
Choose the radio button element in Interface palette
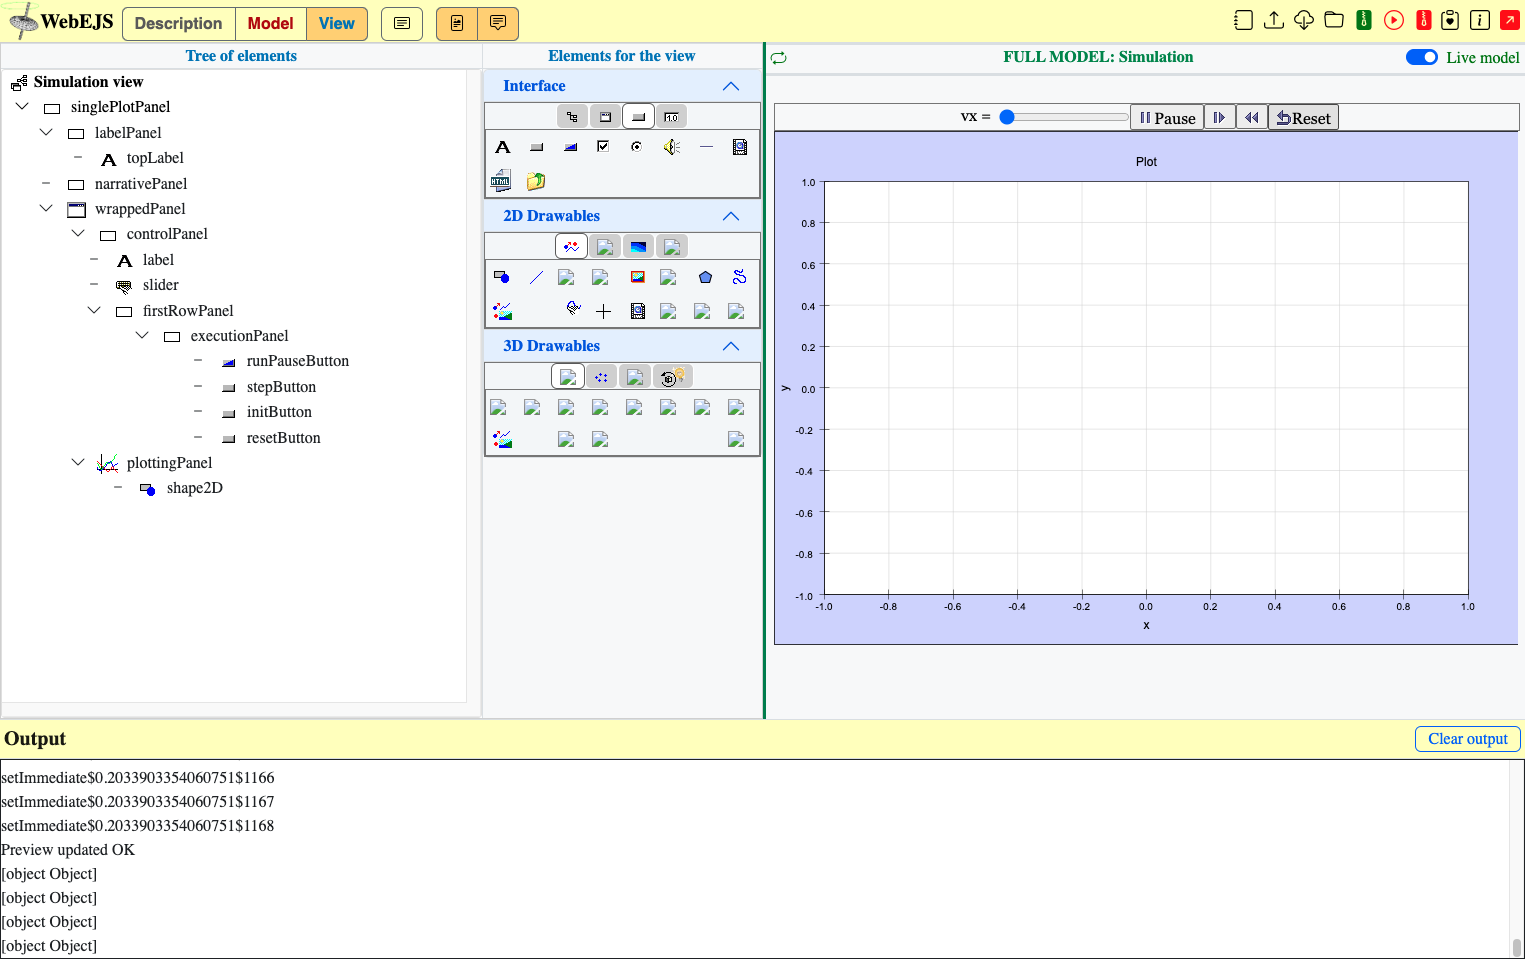point(637,147)
